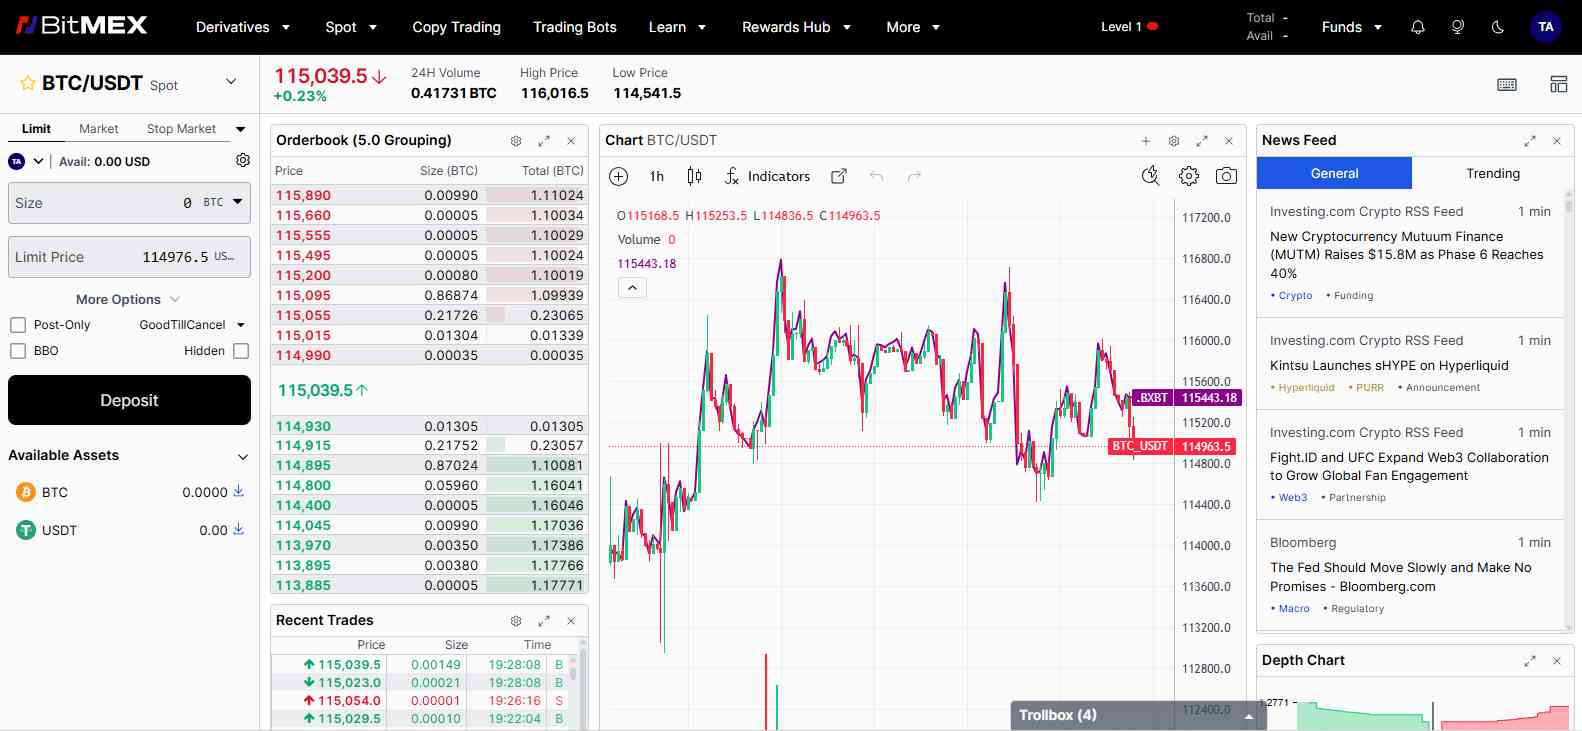This screenshot has width=1582, height=731.
Task: Deposit USDT via download icon
Action: (238, 529)
